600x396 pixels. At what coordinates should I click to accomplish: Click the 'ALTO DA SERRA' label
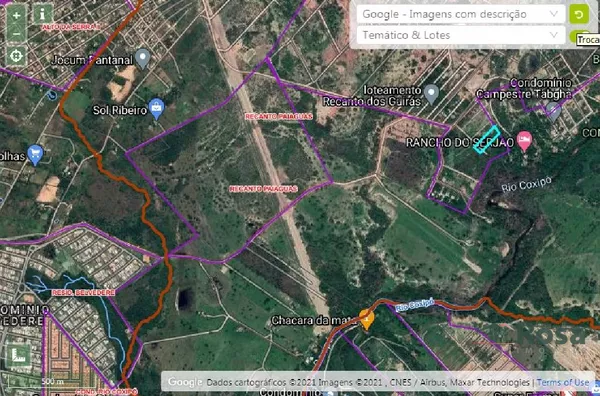pyautogui.click(x=71, y=27)
